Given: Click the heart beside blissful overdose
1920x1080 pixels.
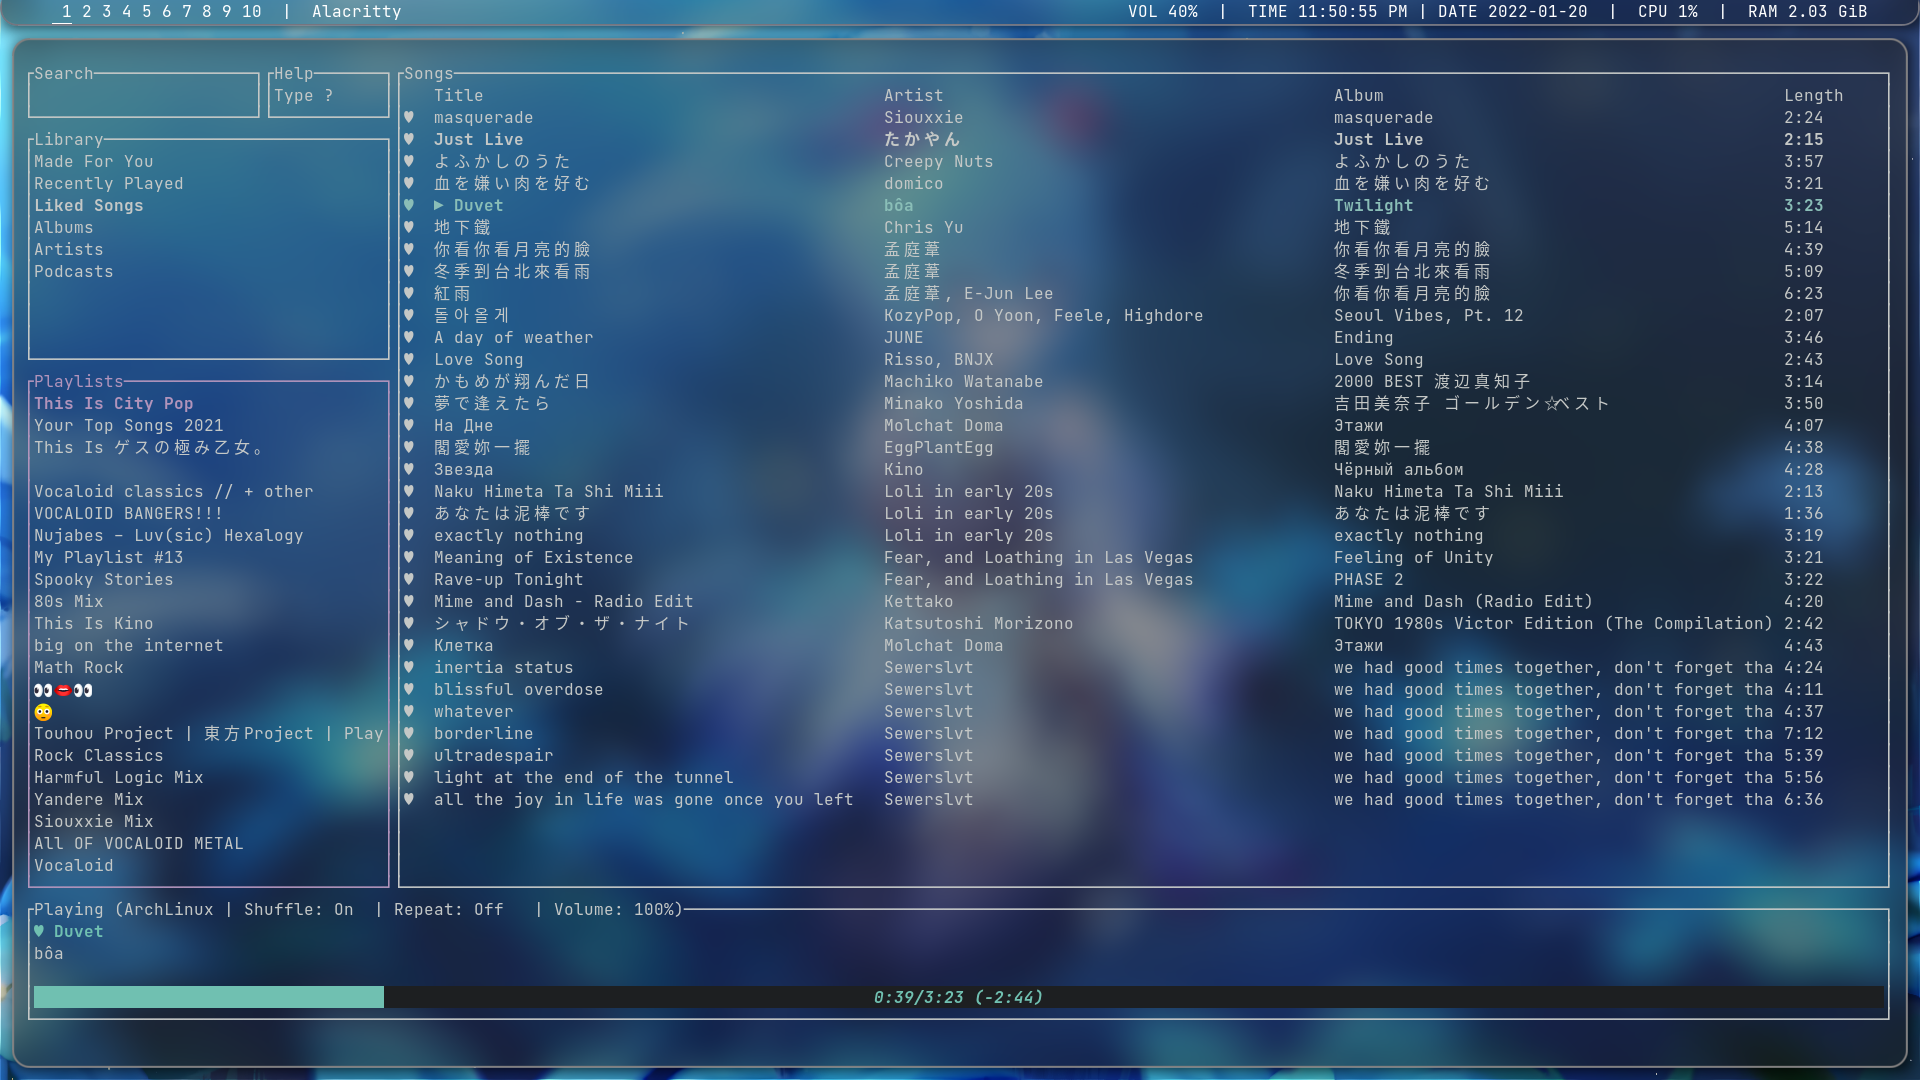Looking at the screenshot, I should click(409, 689).
